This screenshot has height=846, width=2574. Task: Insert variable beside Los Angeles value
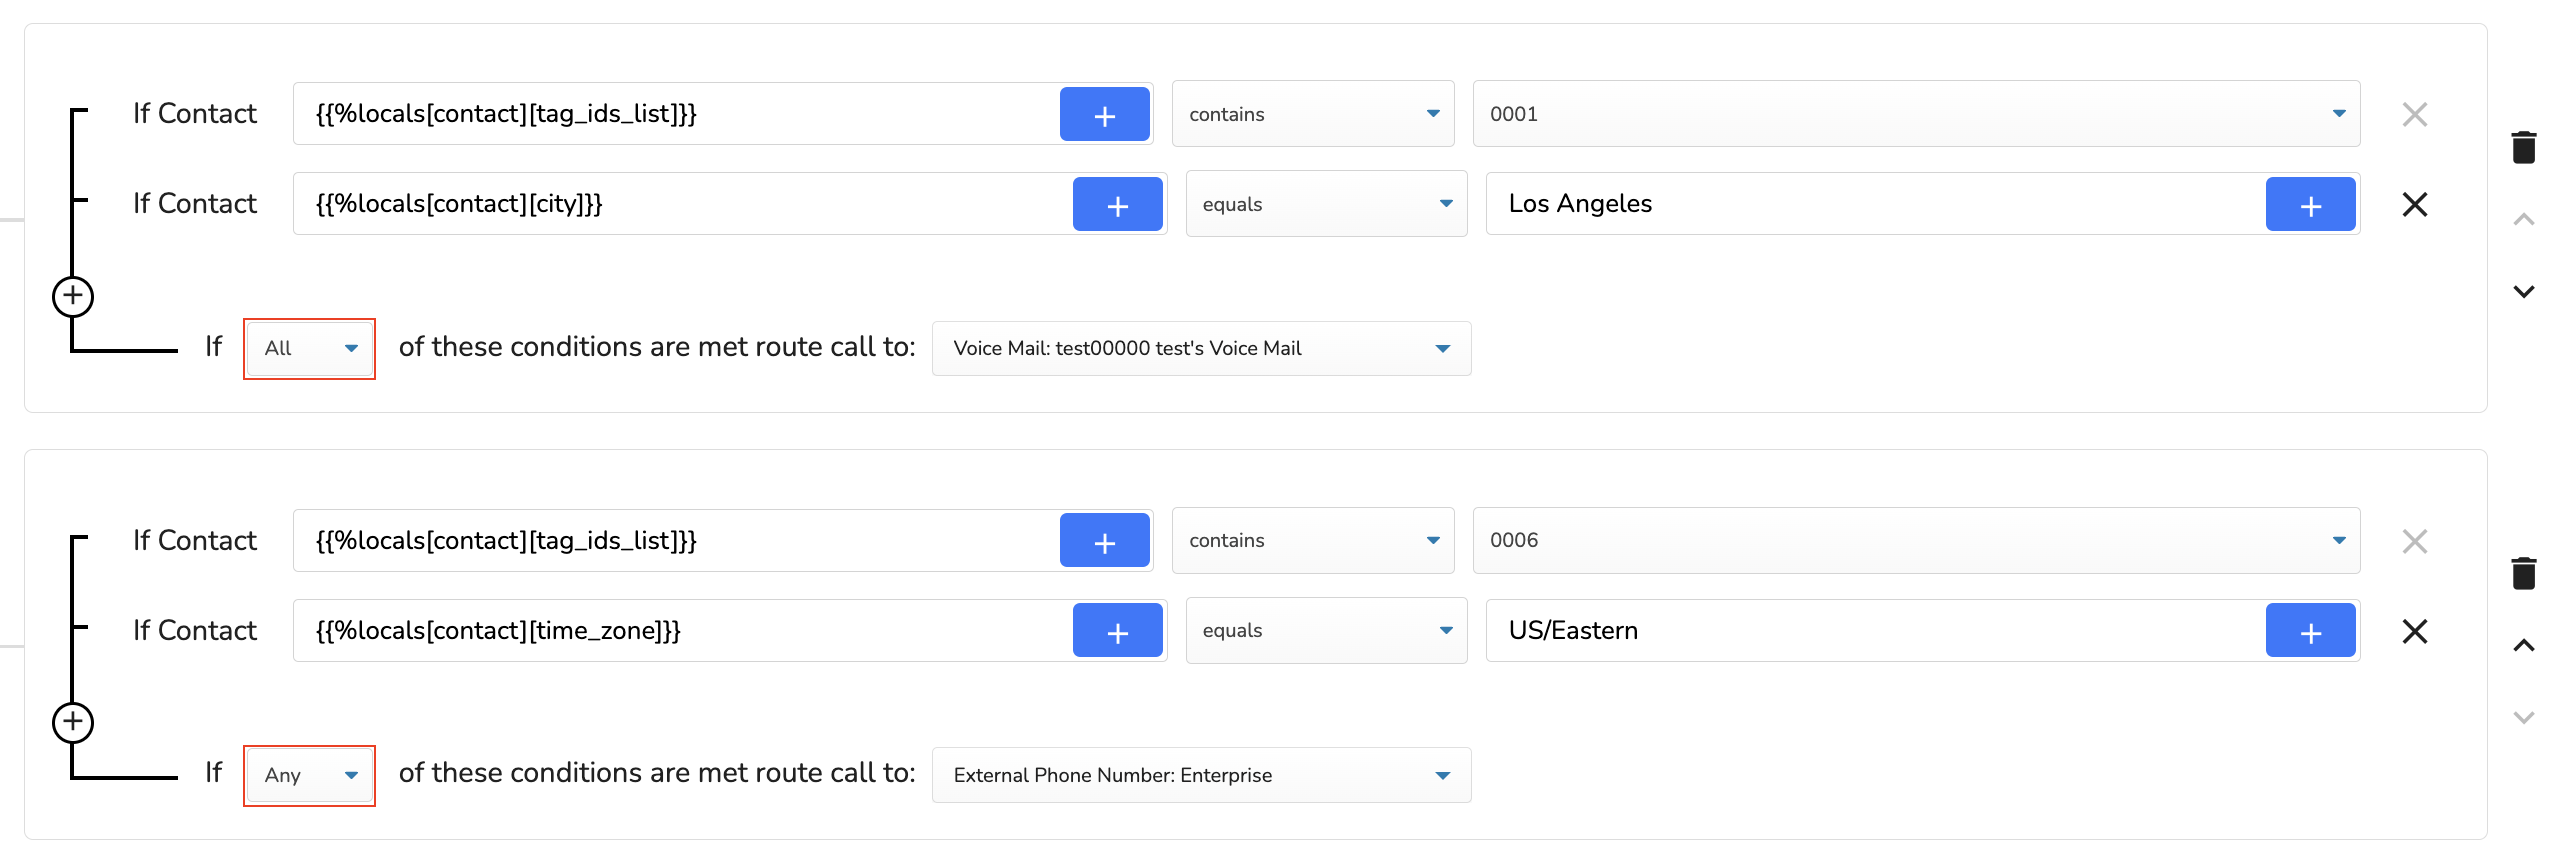(x=2311, y=204)
